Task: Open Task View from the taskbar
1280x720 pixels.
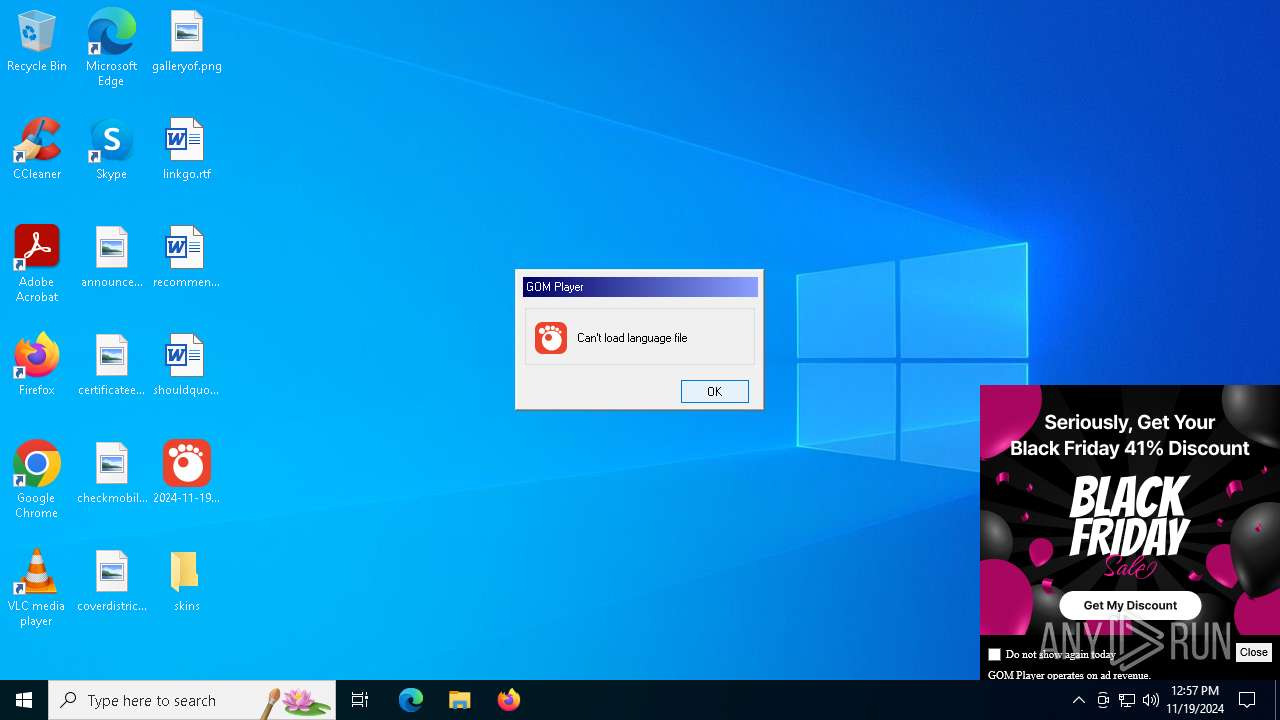Action: tap(360, 700)
